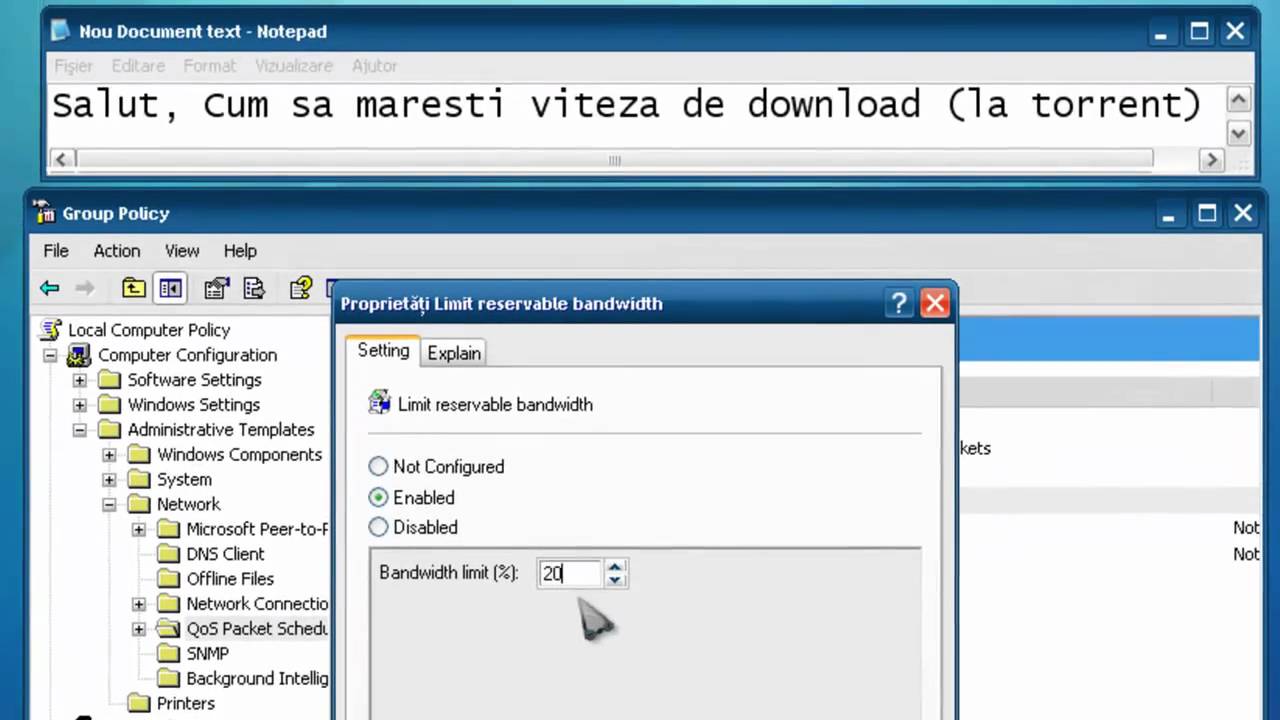Select the Network folder in tree

click(188, 505)
